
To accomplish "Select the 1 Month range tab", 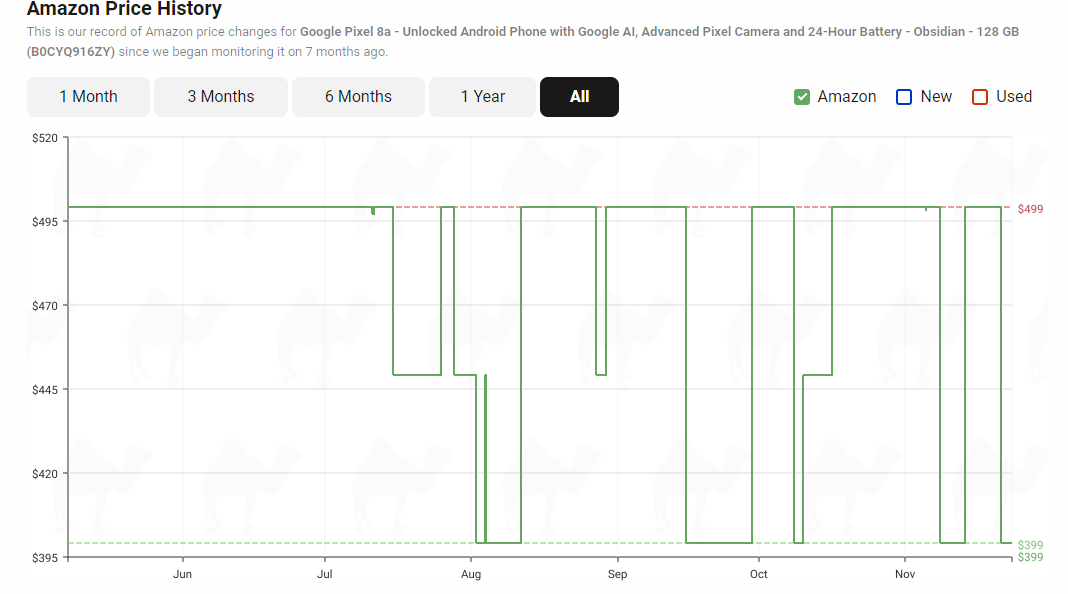I will (x=89, y=97).
